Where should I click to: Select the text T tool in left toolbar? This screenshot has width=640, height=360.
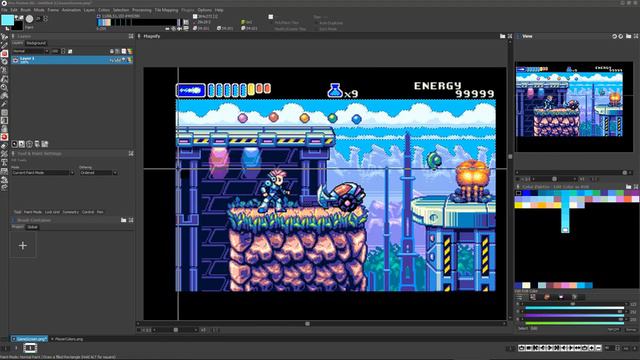click(x=4, y=162)
